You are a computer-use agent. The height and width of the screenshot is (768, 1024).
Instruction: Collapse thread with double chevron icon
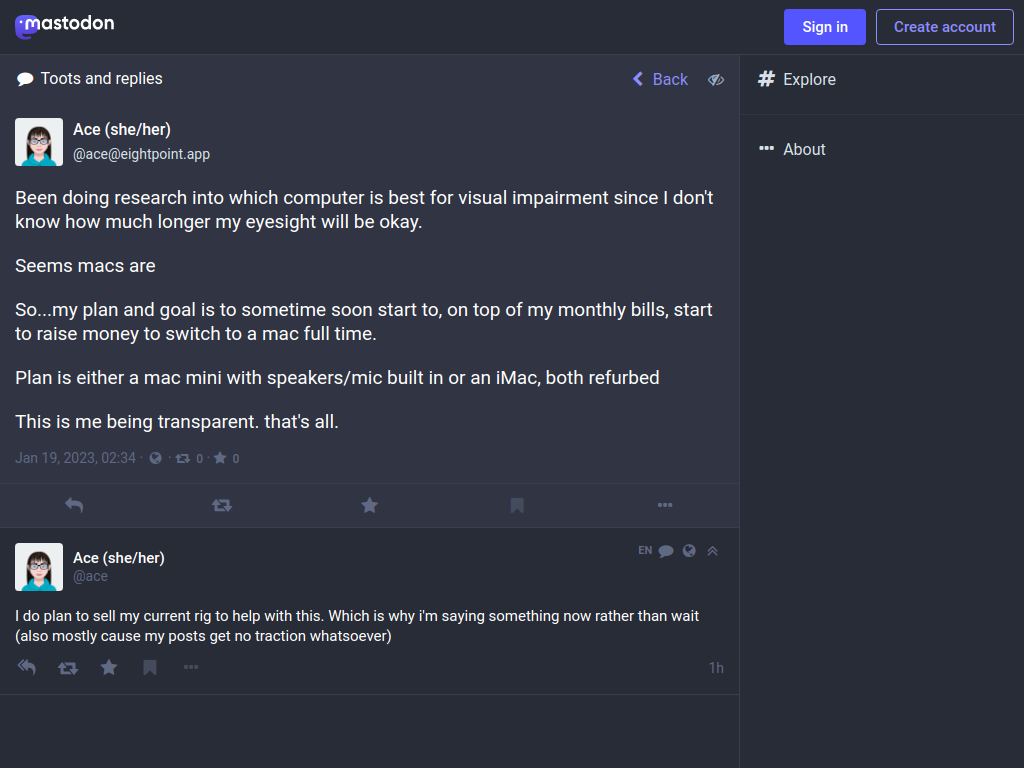[x=712, y=551]
